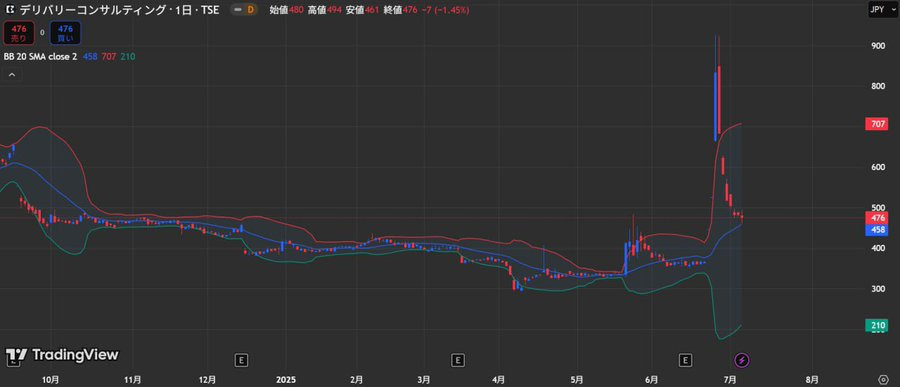Click the 安値 461 low value
This screenshot has height=387, width=900.
coord(362,10)
